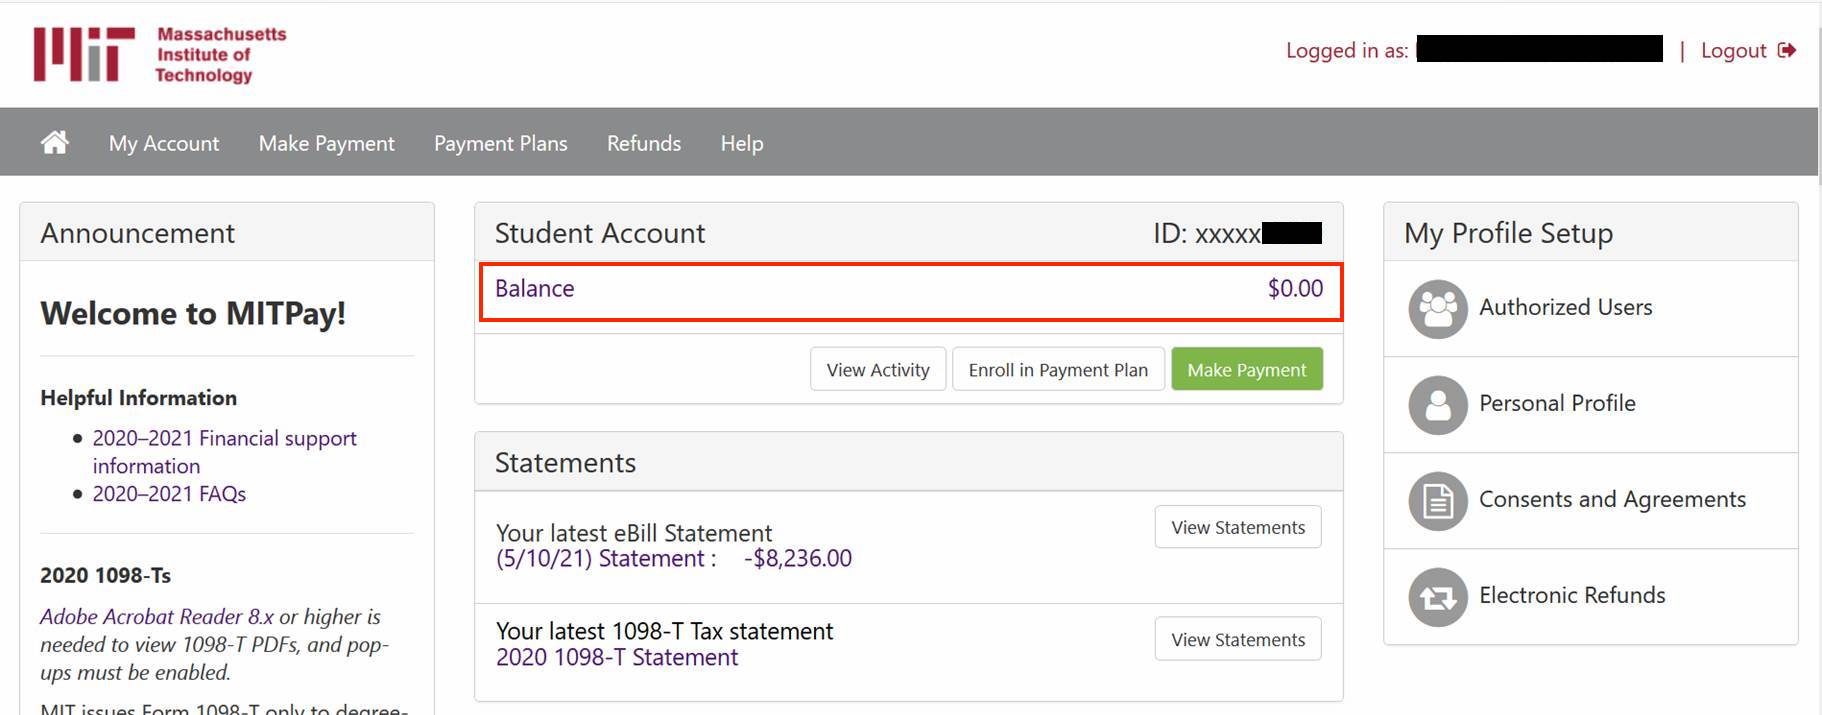Click the logout arrow icon
This screenshot has height=715, width=1822.
tap(1787, 50)
